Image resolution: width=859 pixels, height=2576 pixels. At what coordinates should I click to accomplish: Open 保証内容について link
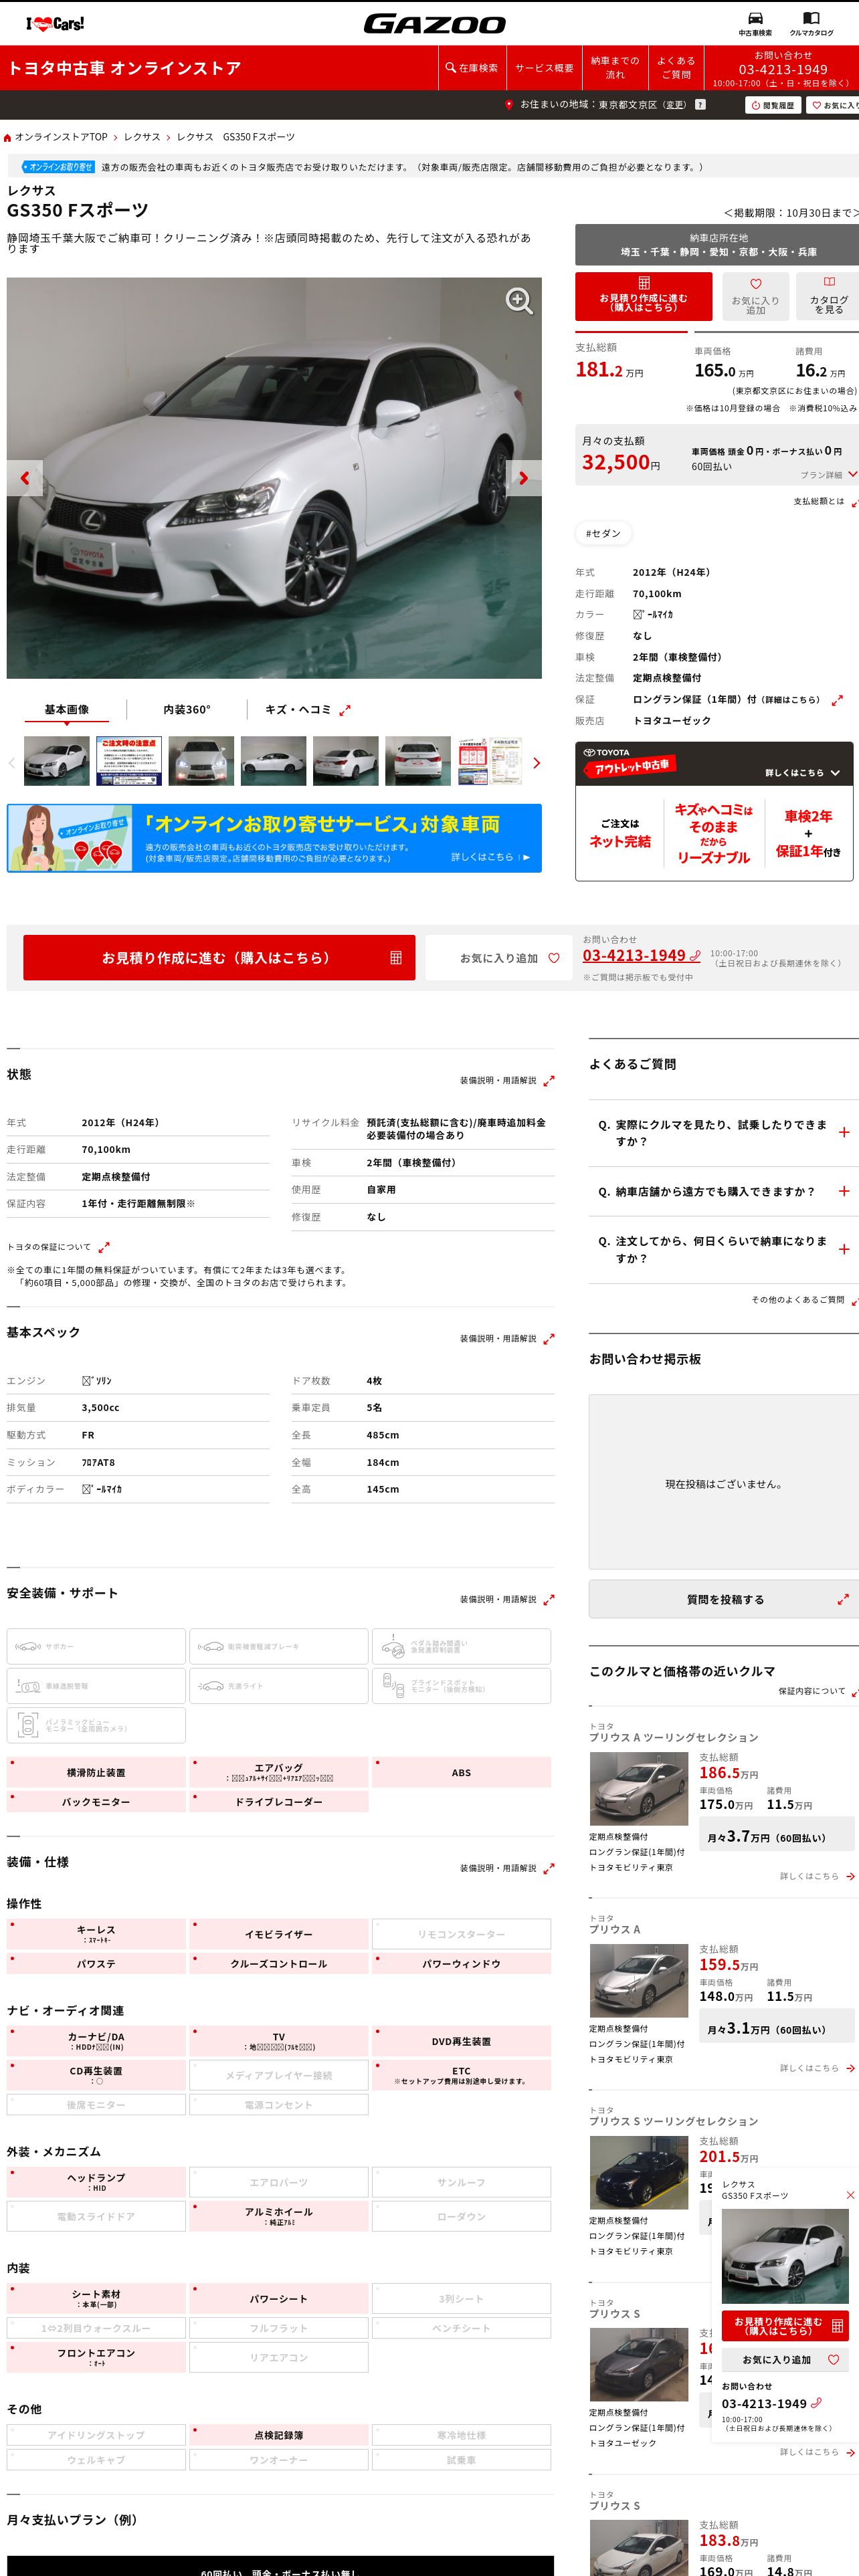pyautogui.click(x=817, y=1691)
